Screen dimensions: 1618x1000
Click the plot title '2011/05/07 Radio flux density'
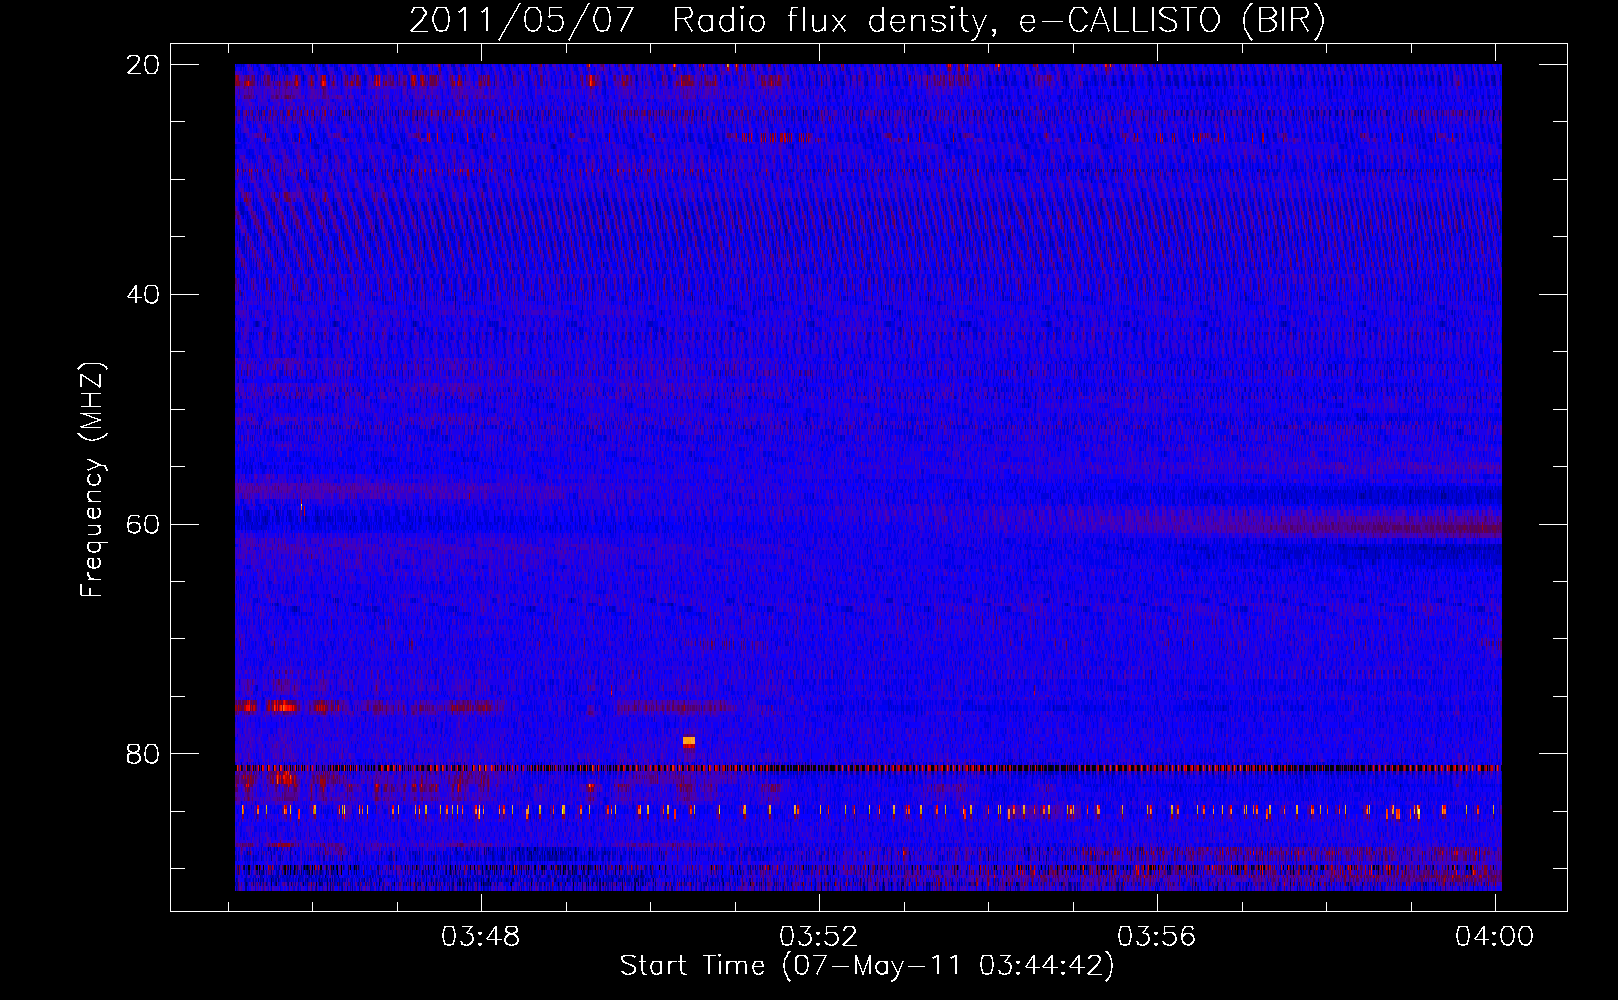click(867, 20)
